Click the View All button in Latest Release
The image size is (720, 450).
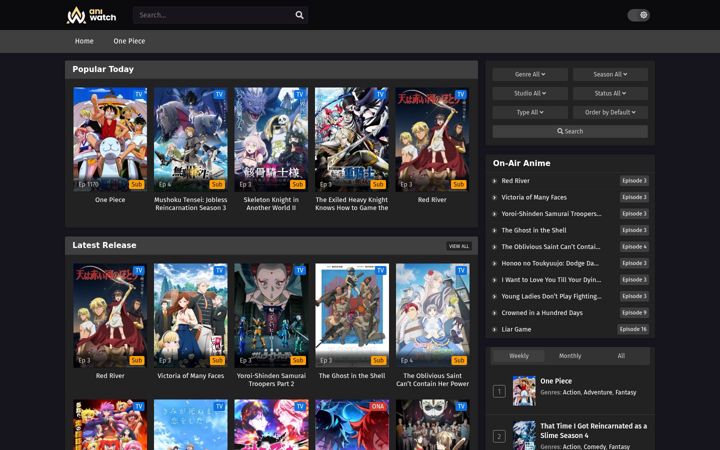[x=459, y=246]
